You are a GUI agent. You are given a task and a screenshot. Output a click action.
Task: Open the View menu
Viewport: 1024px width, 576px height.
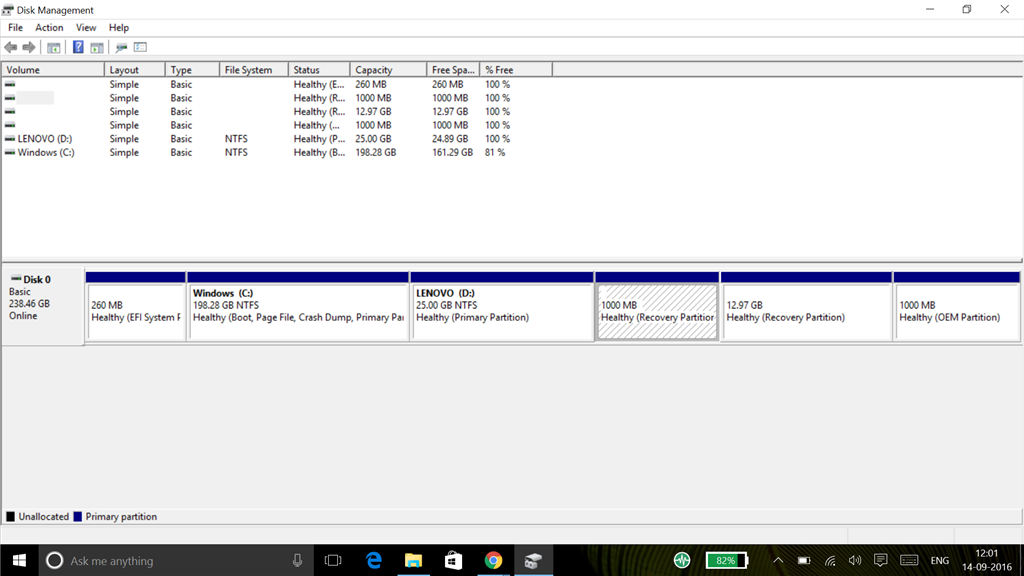tap(86, 27)
